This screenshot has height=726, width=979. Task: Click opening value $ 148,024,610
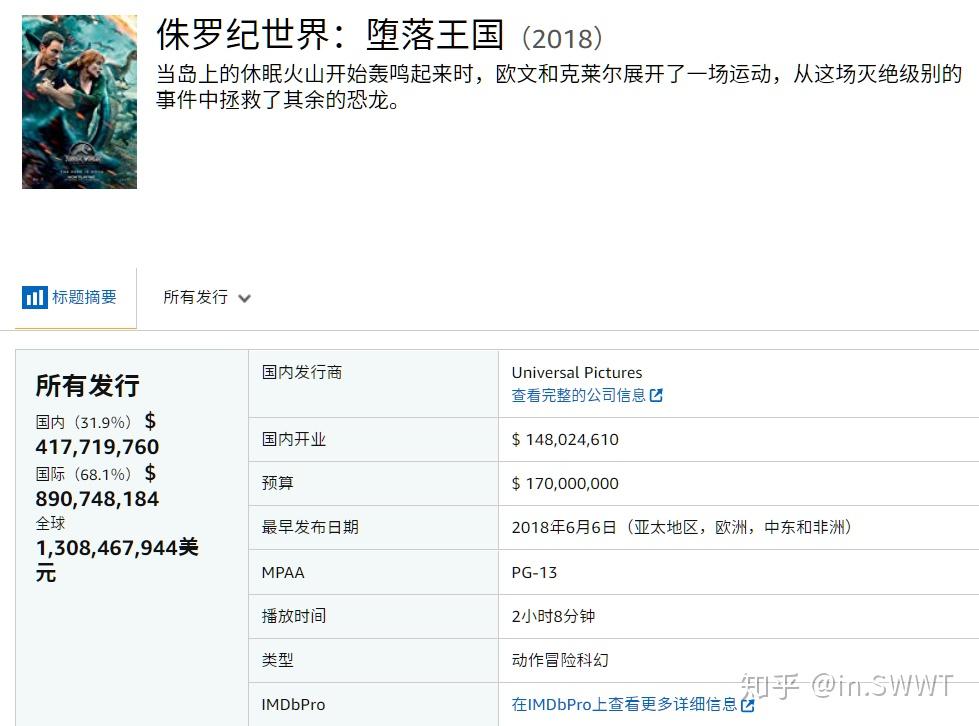[x=565, y=439]
